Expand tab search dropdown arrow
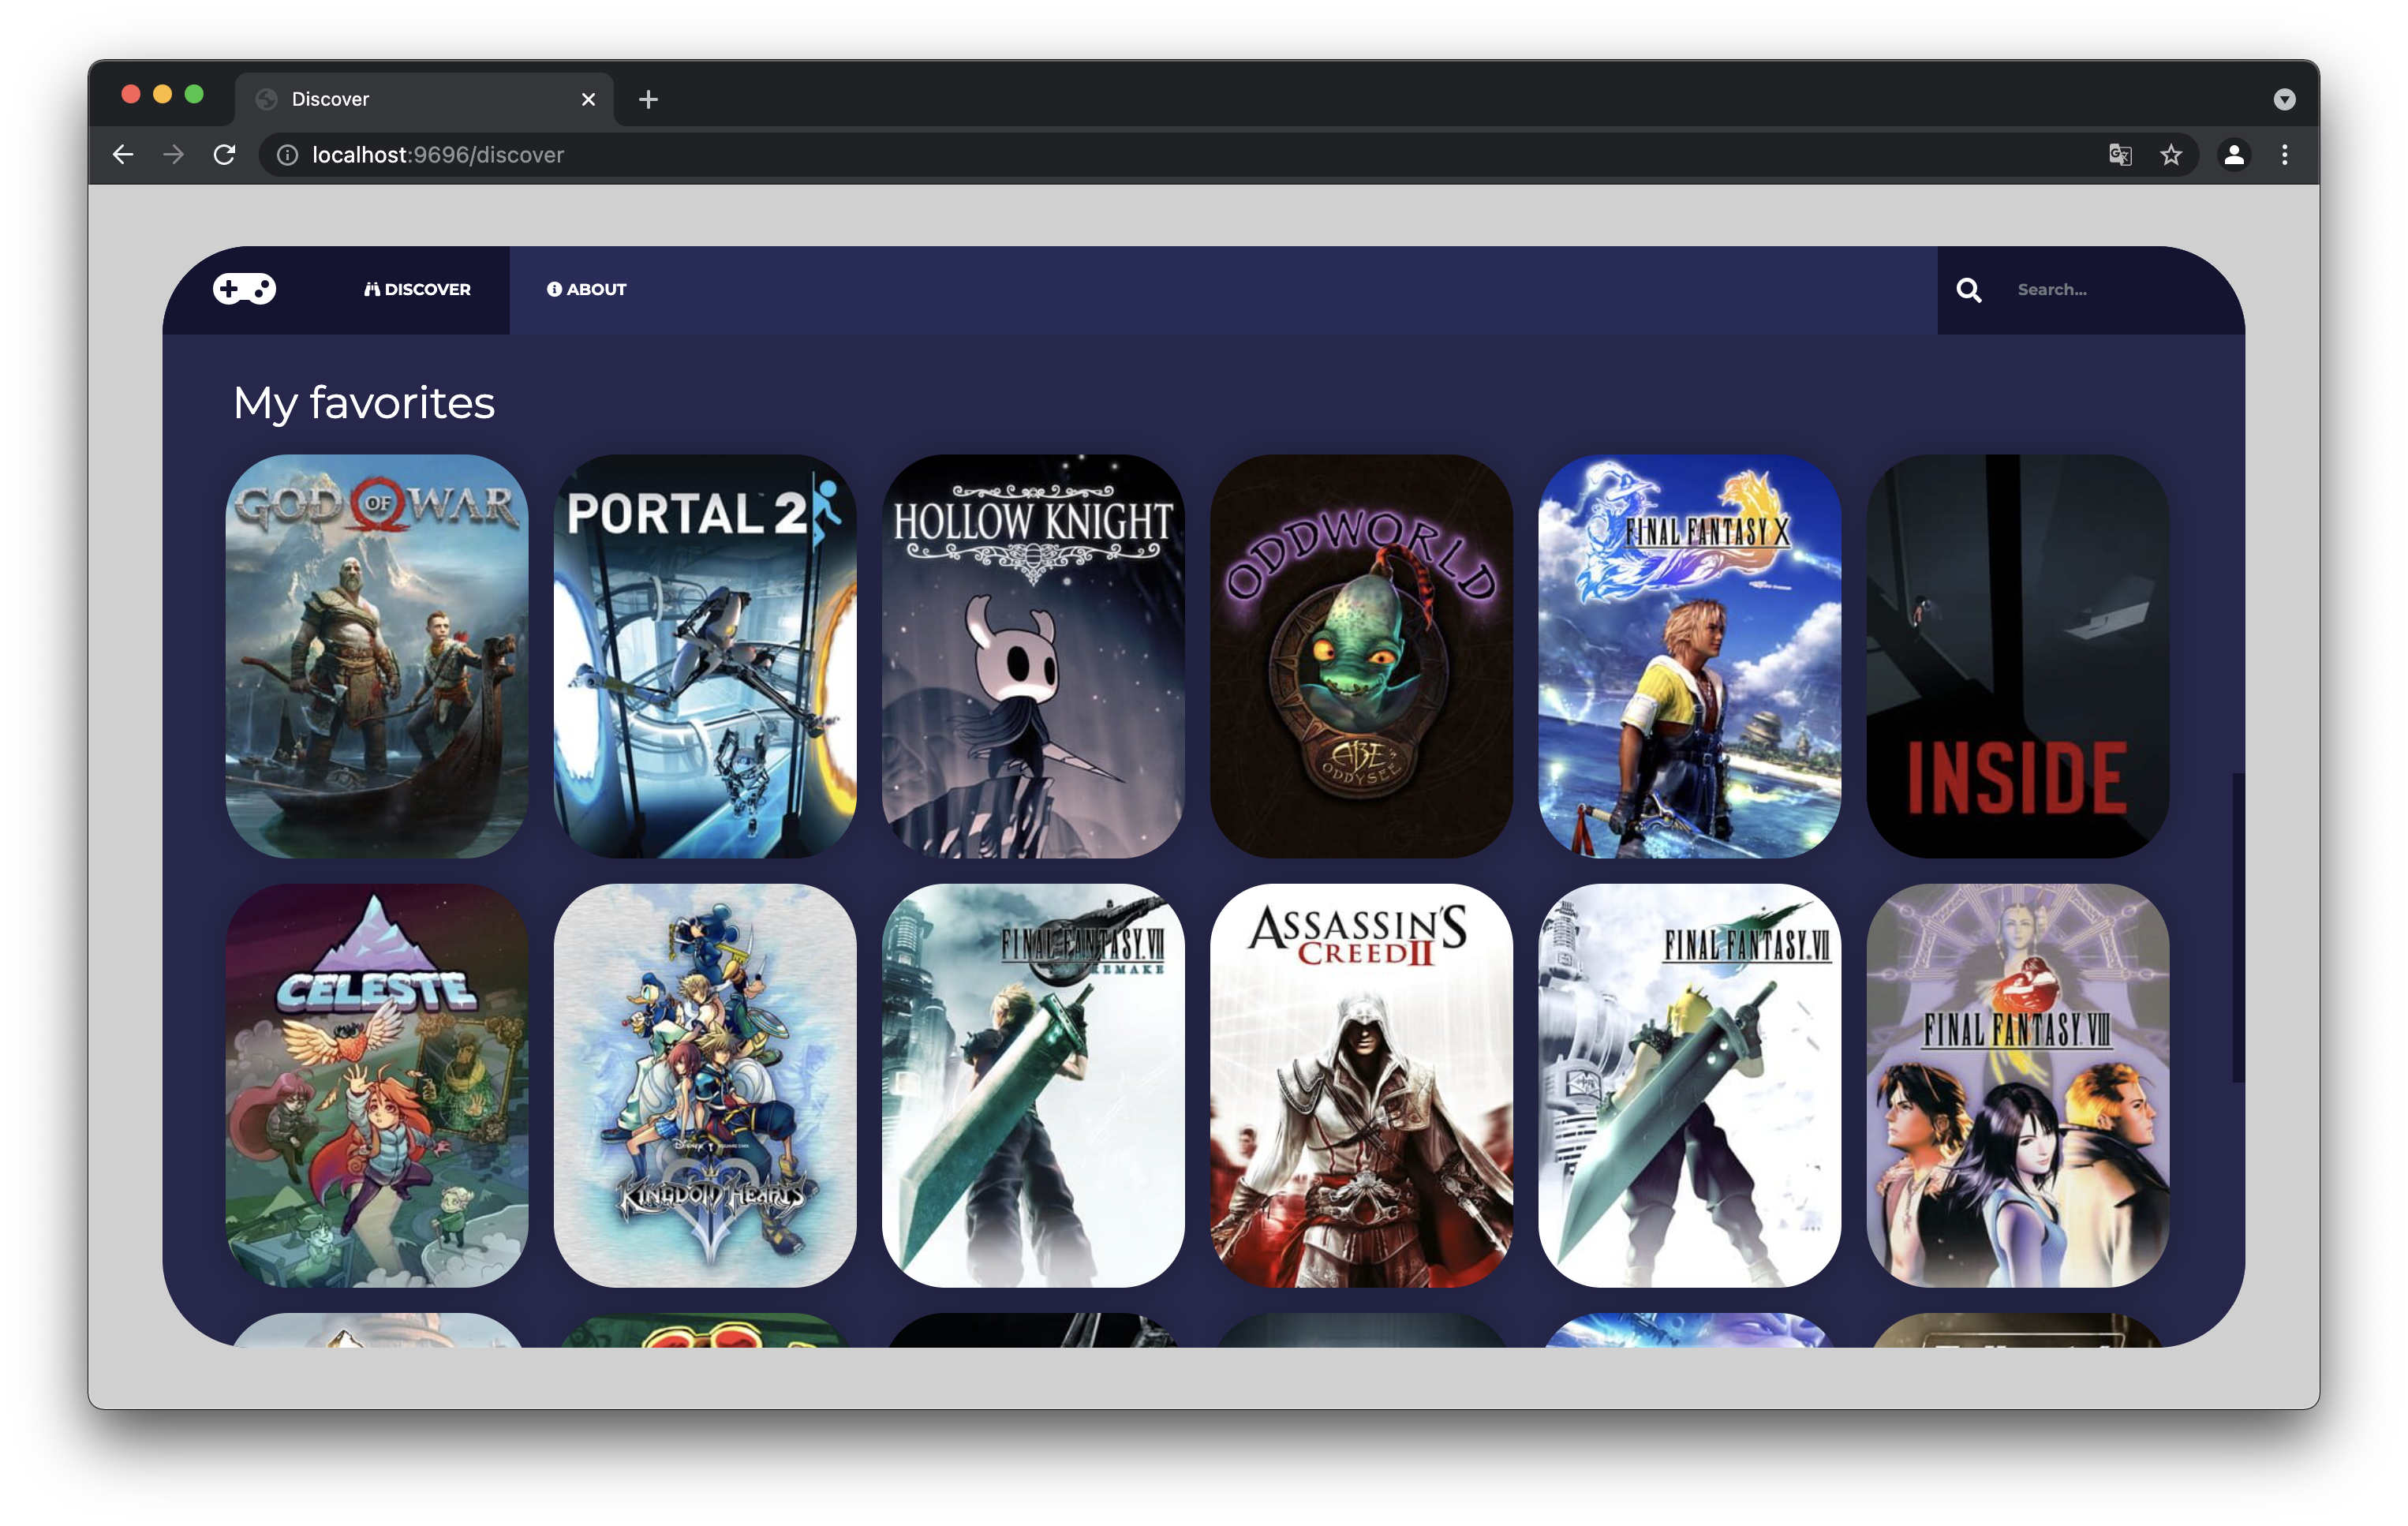Image resolution: width=2408 pixels, height=1526 pixels. tap(2283, 99)
